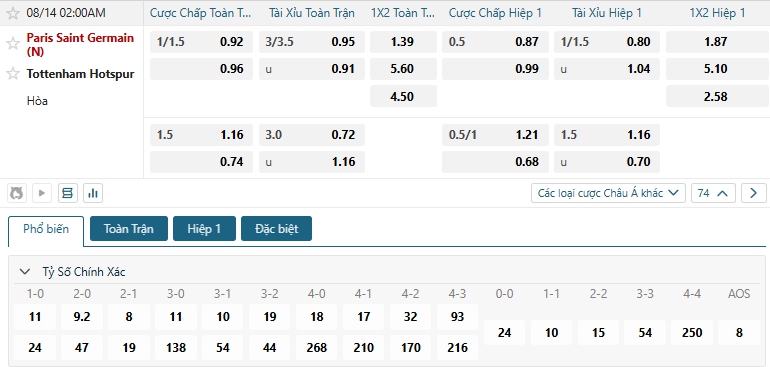Choose the 2-0 correct score 9.2
This screenshot has height=367, width=770.
click(x=82, y=317)
